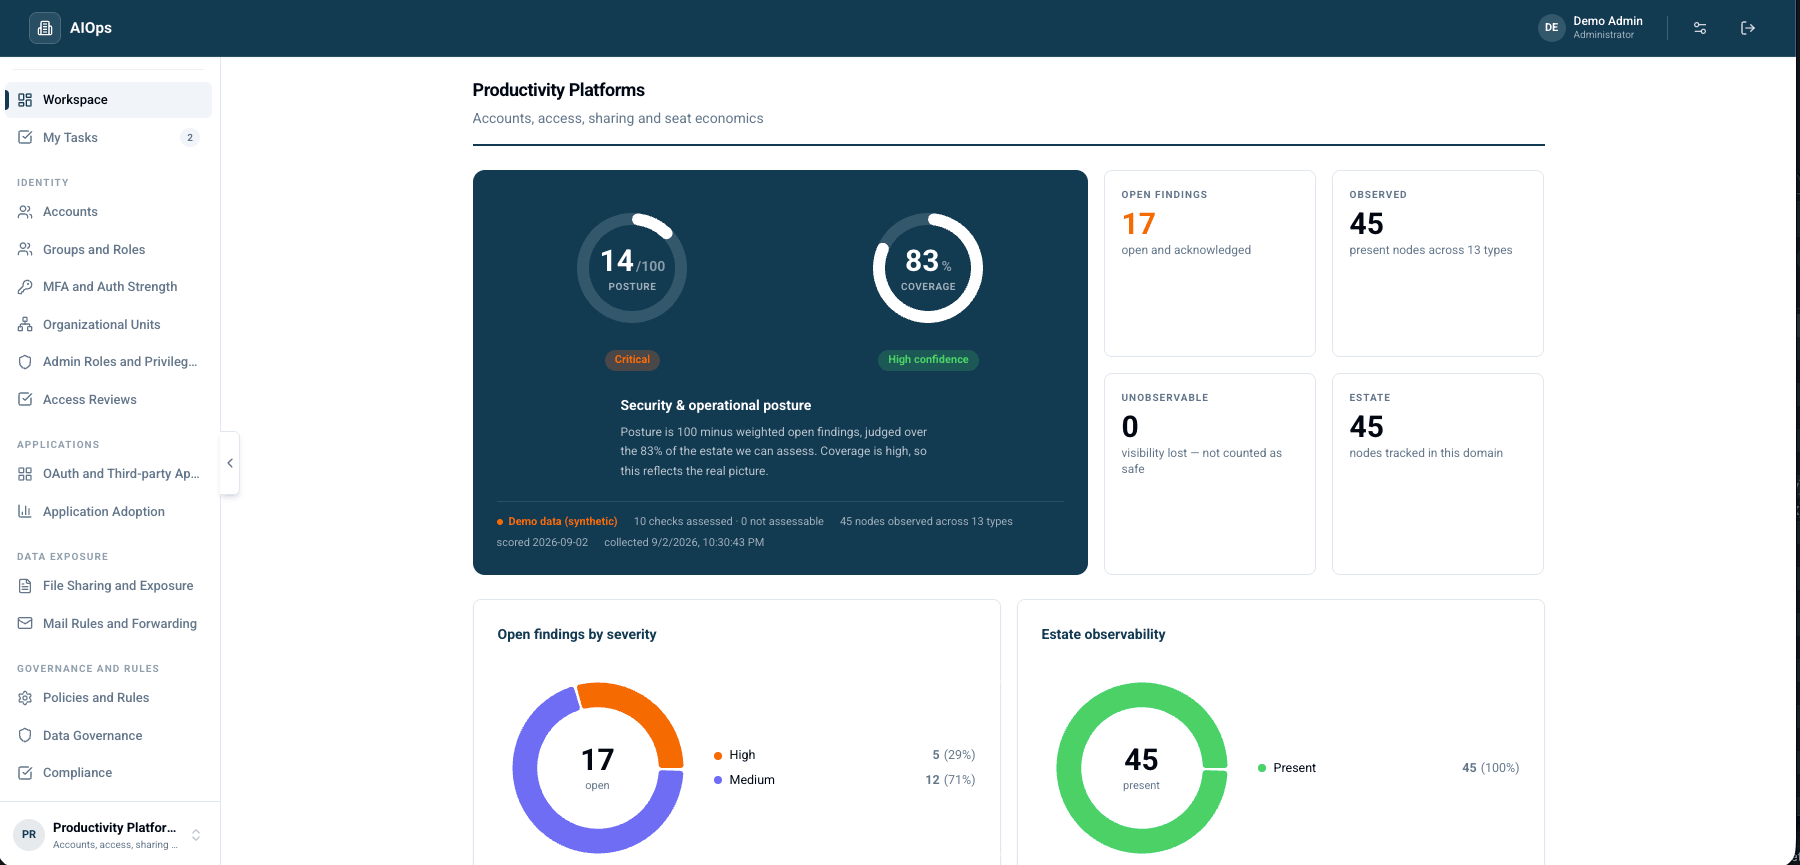The image size is (1800, 865).
Task: Click the Groups and Roles icon
Action: [25, 250]
